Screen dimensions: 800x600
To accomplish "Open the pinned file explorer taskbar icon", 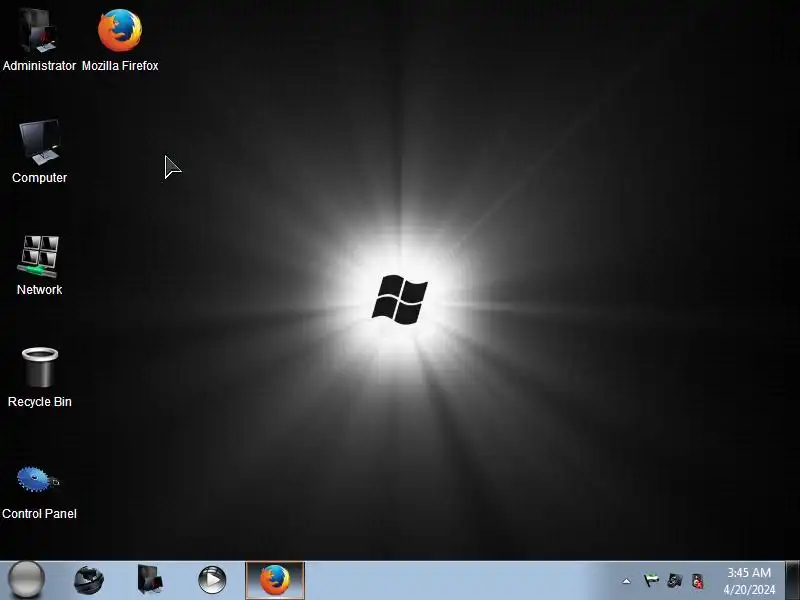I will 150,580.
